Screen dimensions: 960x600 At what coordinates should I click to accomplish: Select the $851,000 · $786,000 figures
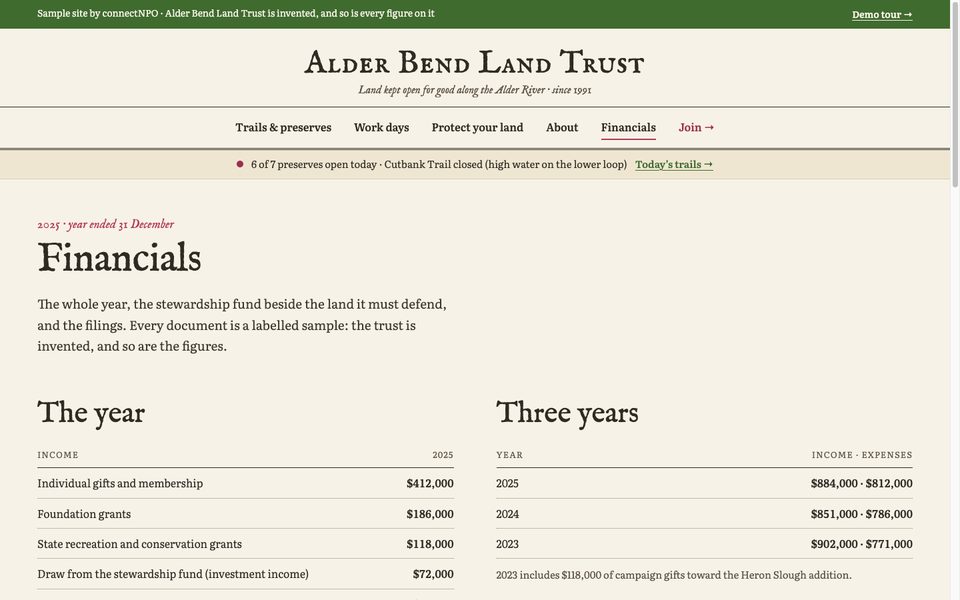tap(861, 514)
